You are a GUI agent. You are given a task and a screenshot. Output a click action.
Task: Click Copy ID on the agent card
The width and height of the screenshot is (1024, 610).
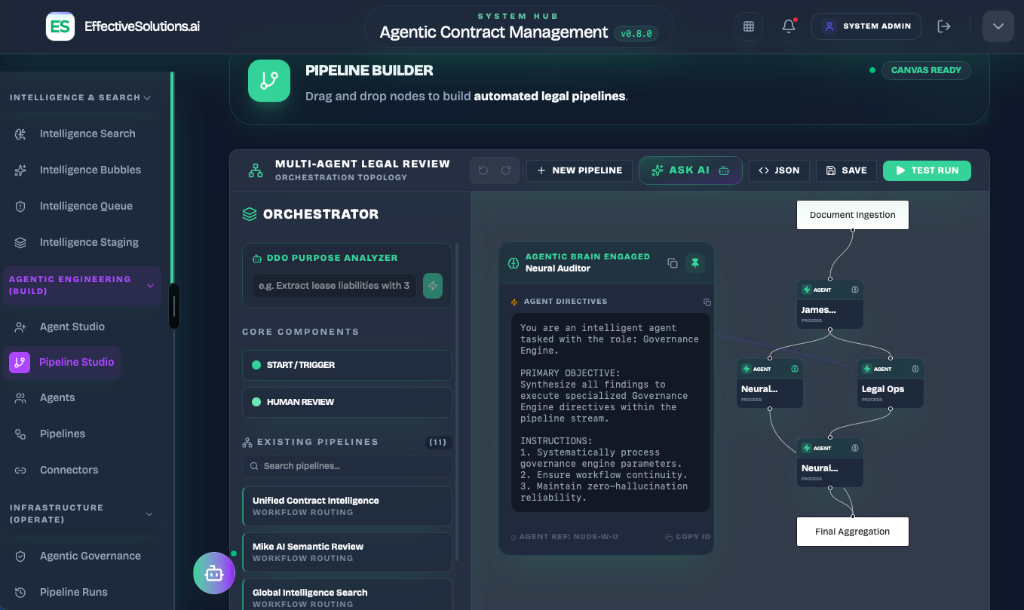[688, 537]
